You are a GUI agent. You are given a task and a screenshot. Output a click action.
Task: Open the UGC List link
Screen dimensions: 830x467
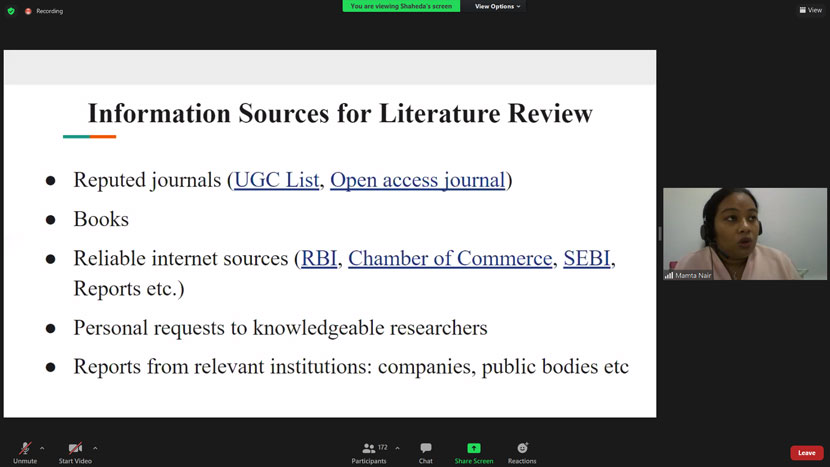coord(276,180)
